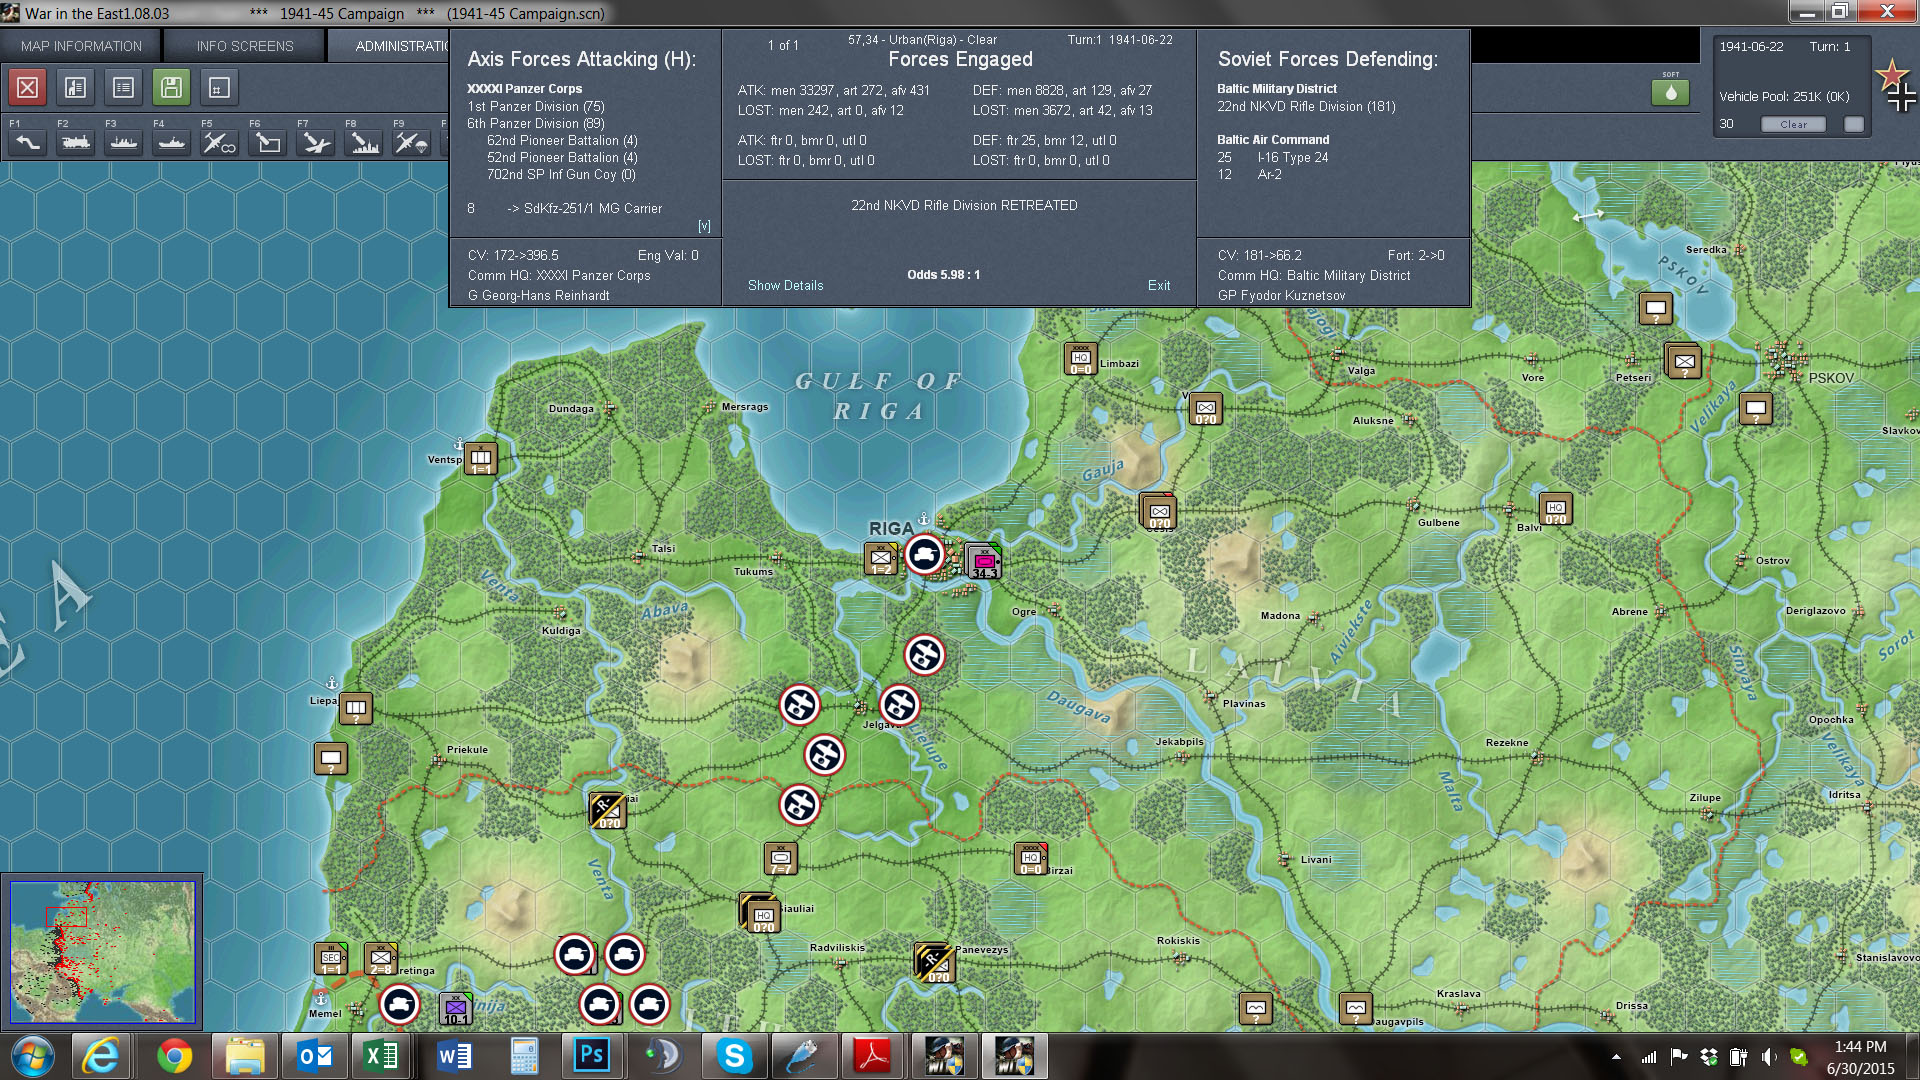1920x1080 pixels.
Task: Open Skype from the taskbar
Action: [x=734, y=1056]
